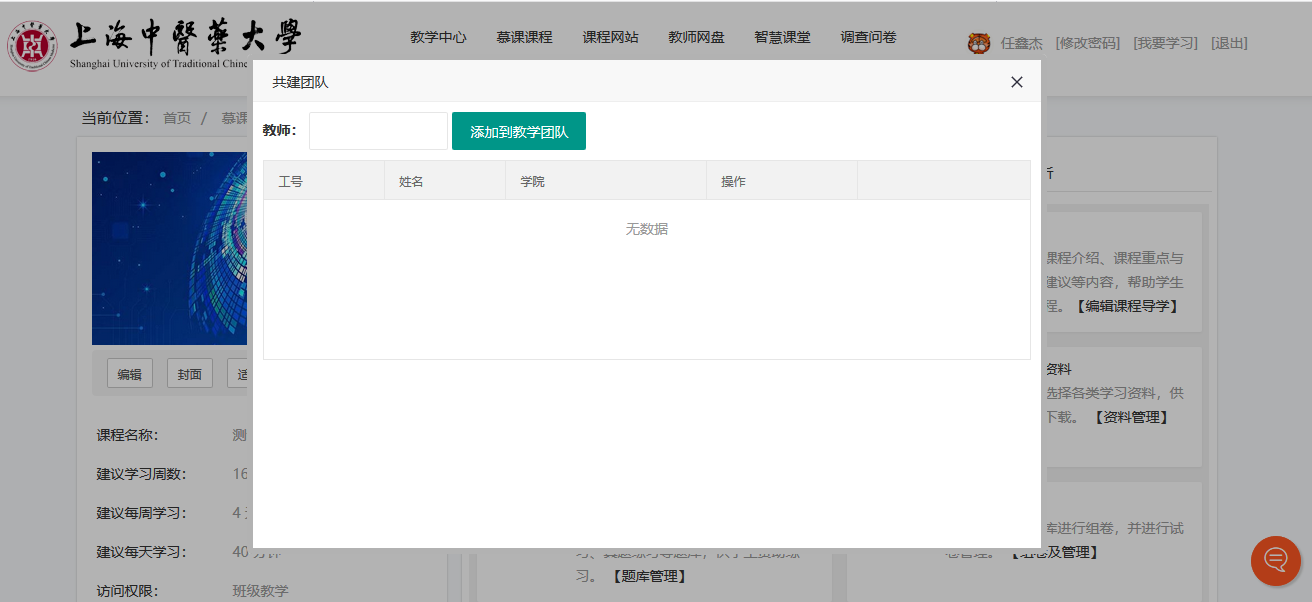The height and width of the screenshot is (602, 1312).
Task: Open 教师网盘 in top navigation
Action: pos(696,38)
